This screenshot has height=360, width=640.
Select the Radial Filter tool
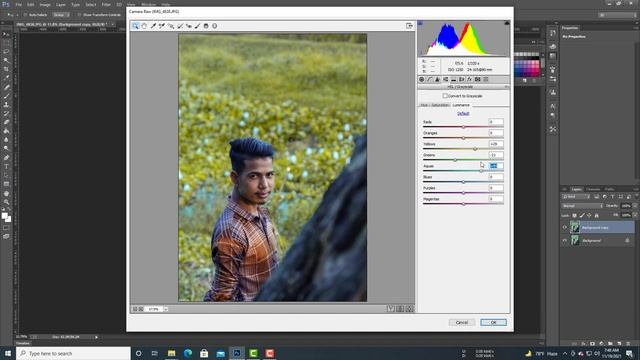tap(215, 26)
